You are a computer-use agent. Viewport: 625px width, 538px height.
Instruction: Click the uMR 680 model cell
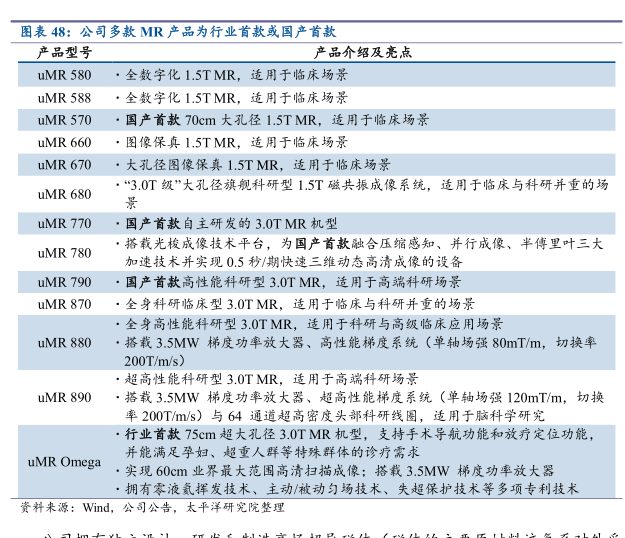(x=64, y=194)
